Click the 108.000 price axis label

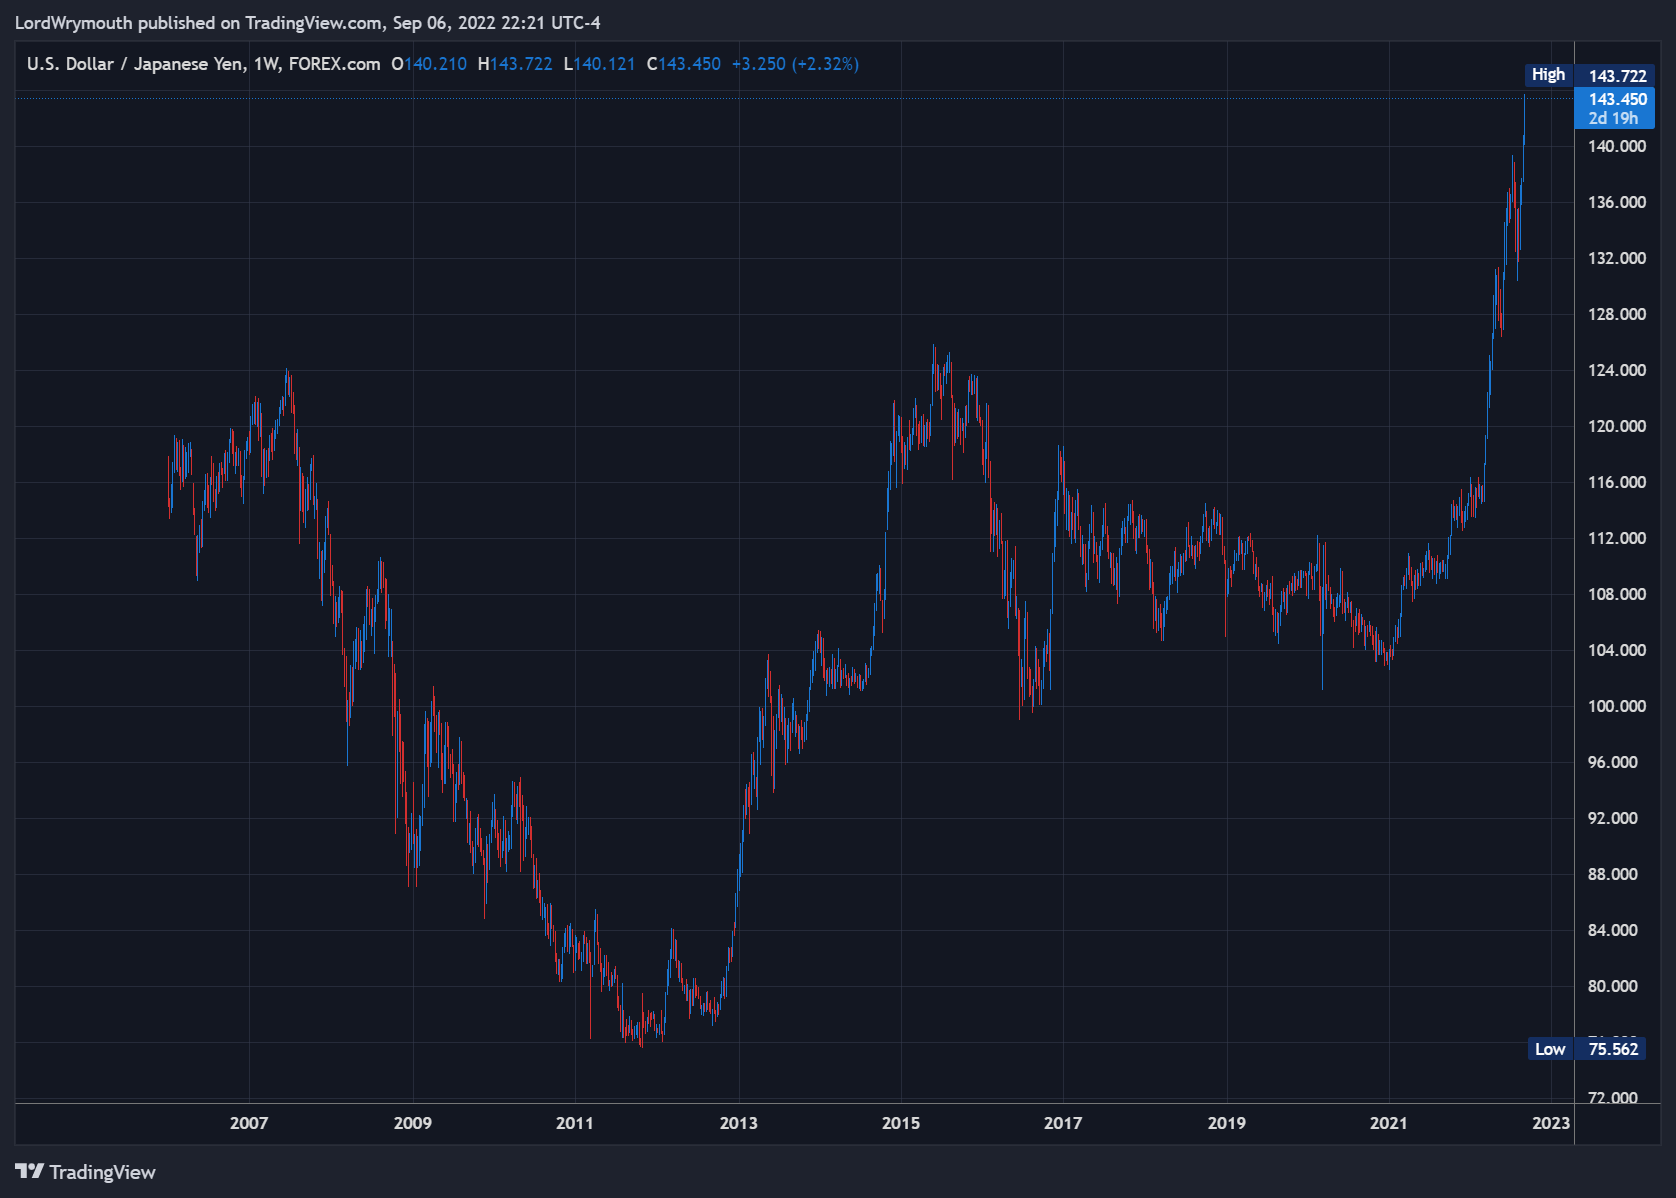click(x=1617, y=594)
